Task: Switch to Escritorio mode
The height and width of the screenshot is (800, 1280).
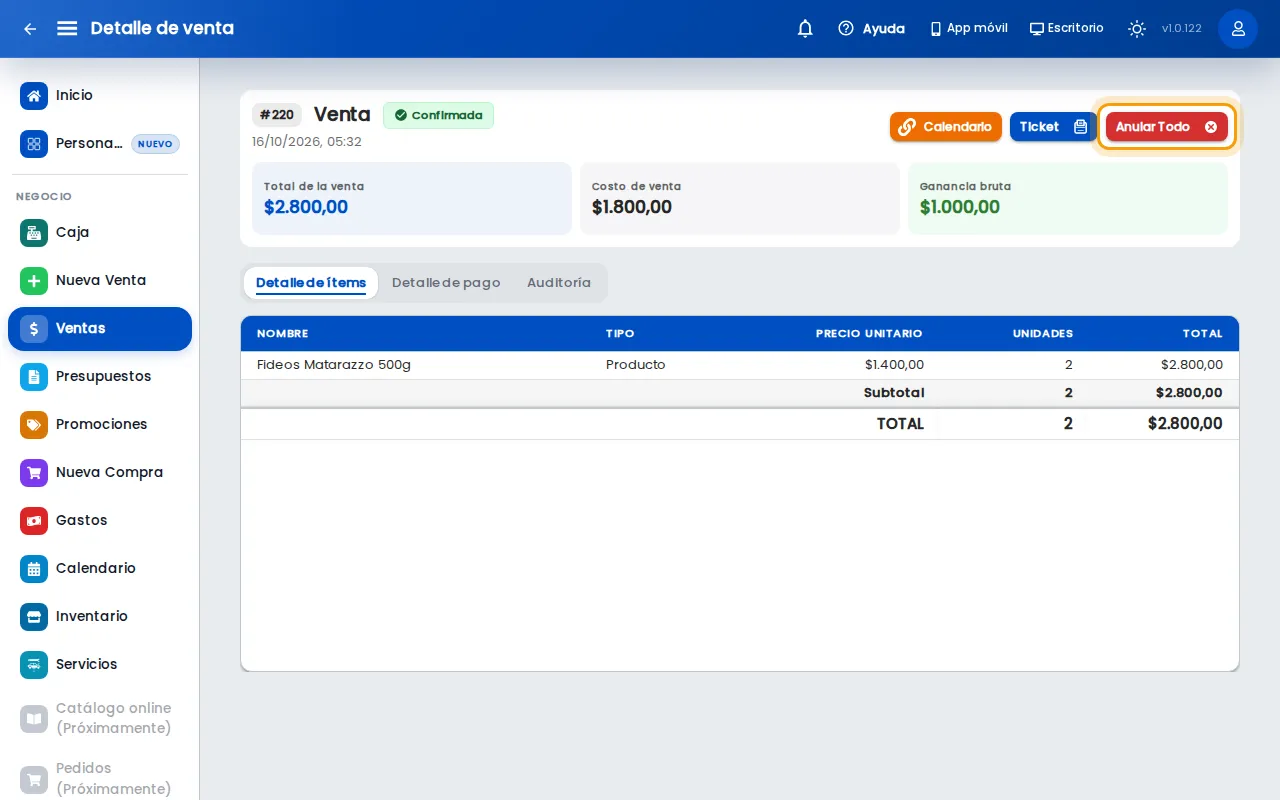Action: [x=1066, y=29]
